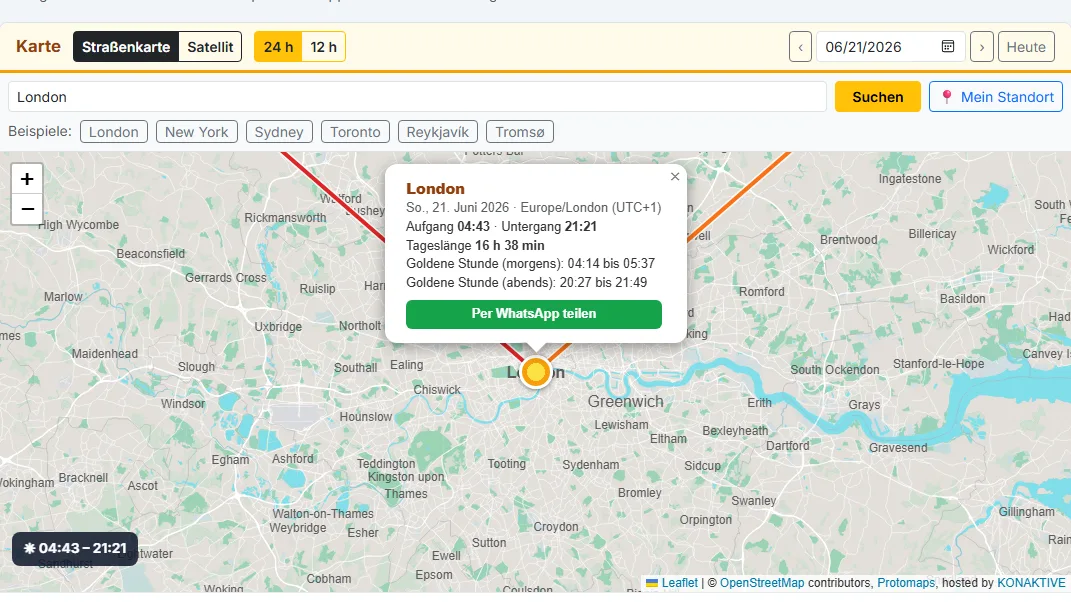This screenshot has height=602, width=1071.
Task: Zoom out of the map with minus button
Action: 27,209
